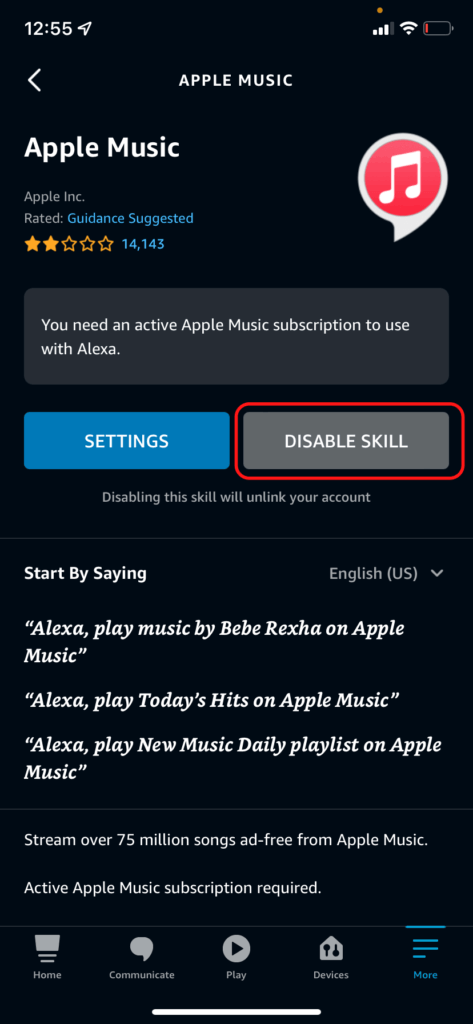The width and height of the screenshot is (473, 1024).
Task: Open the More menu icon
Action: (x=425, y=948)
